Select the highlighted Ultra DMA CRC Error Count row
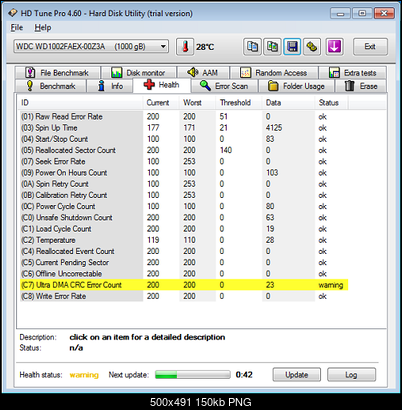 coord(184,285)
